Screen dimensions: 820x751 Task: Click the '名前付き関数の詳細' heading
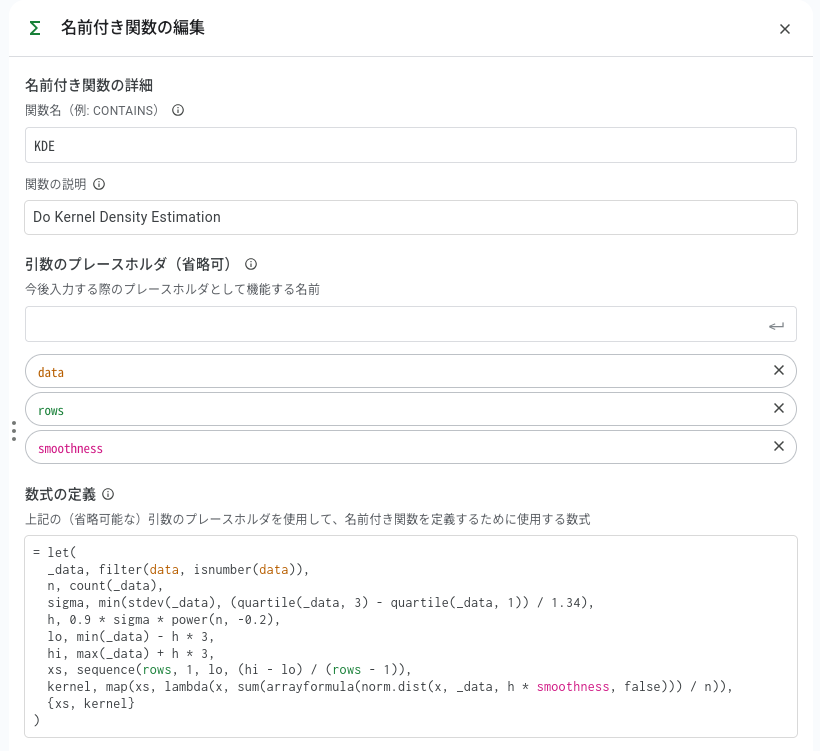click(x=89, y=85)
